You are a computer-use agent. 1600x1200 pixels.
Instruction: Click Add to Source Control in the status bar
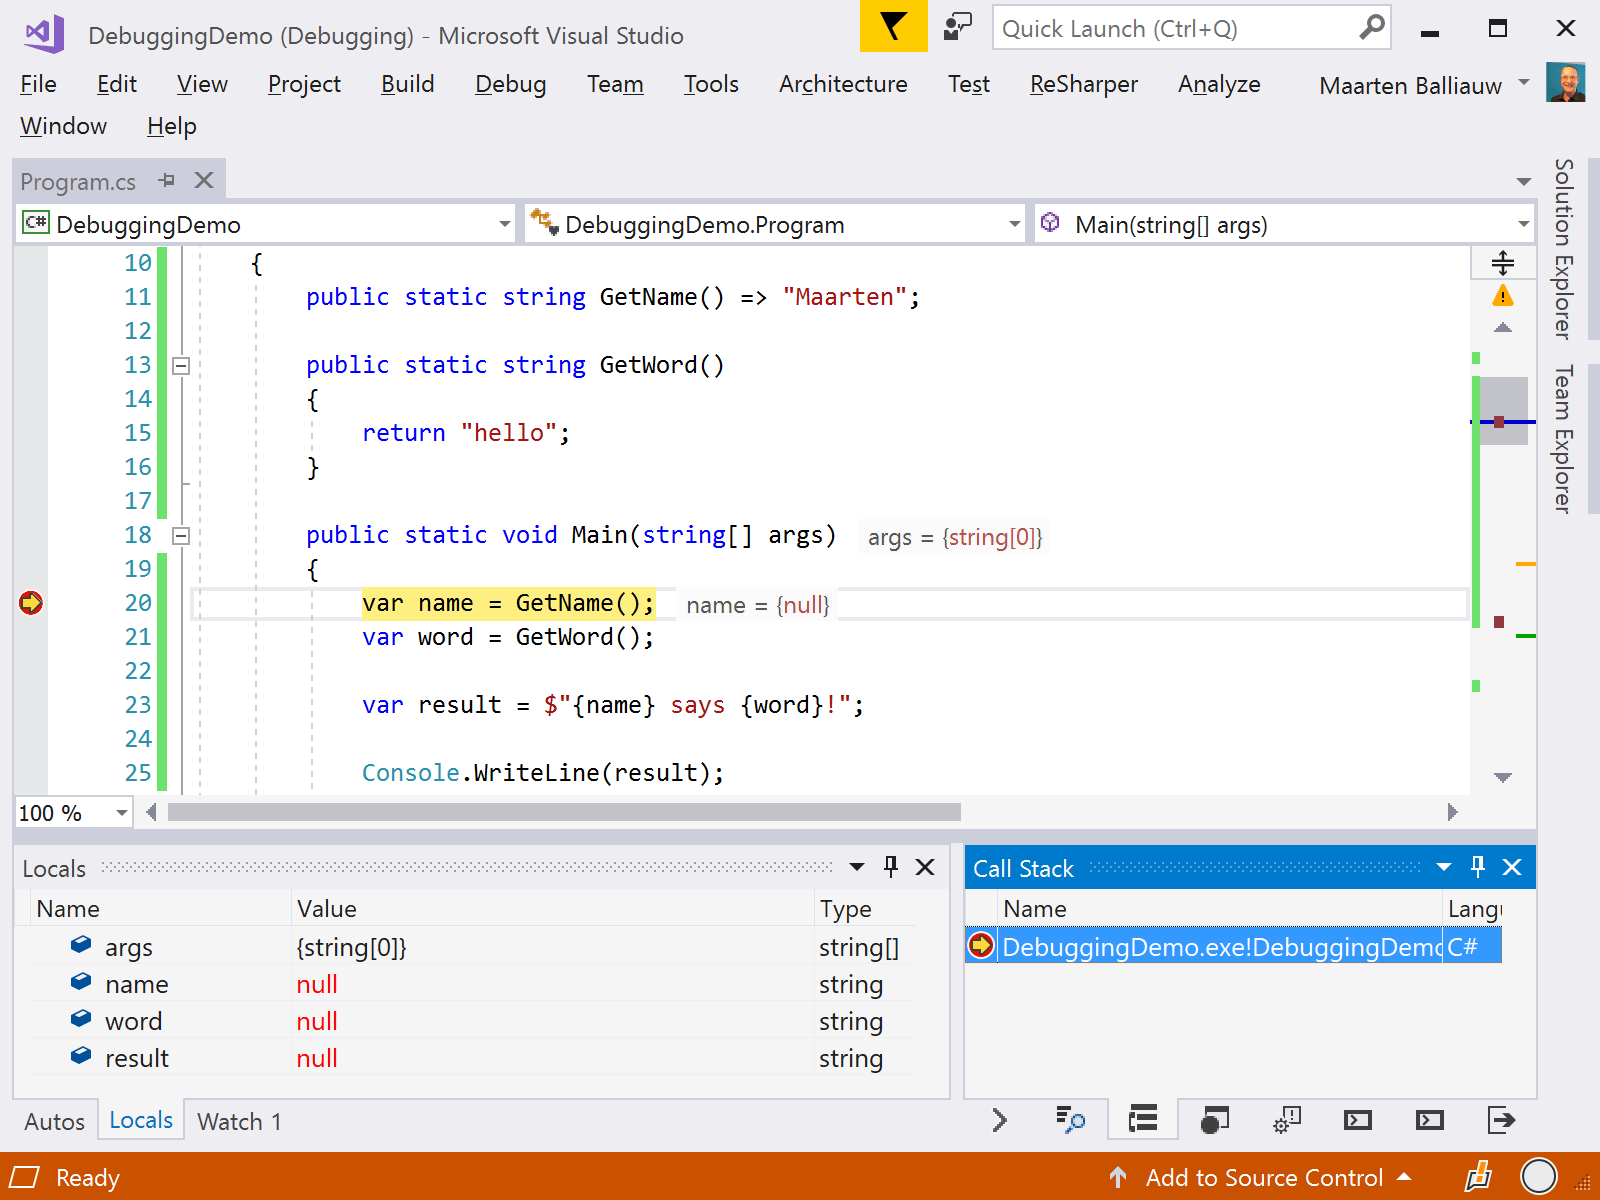tap(1266, 1177)
